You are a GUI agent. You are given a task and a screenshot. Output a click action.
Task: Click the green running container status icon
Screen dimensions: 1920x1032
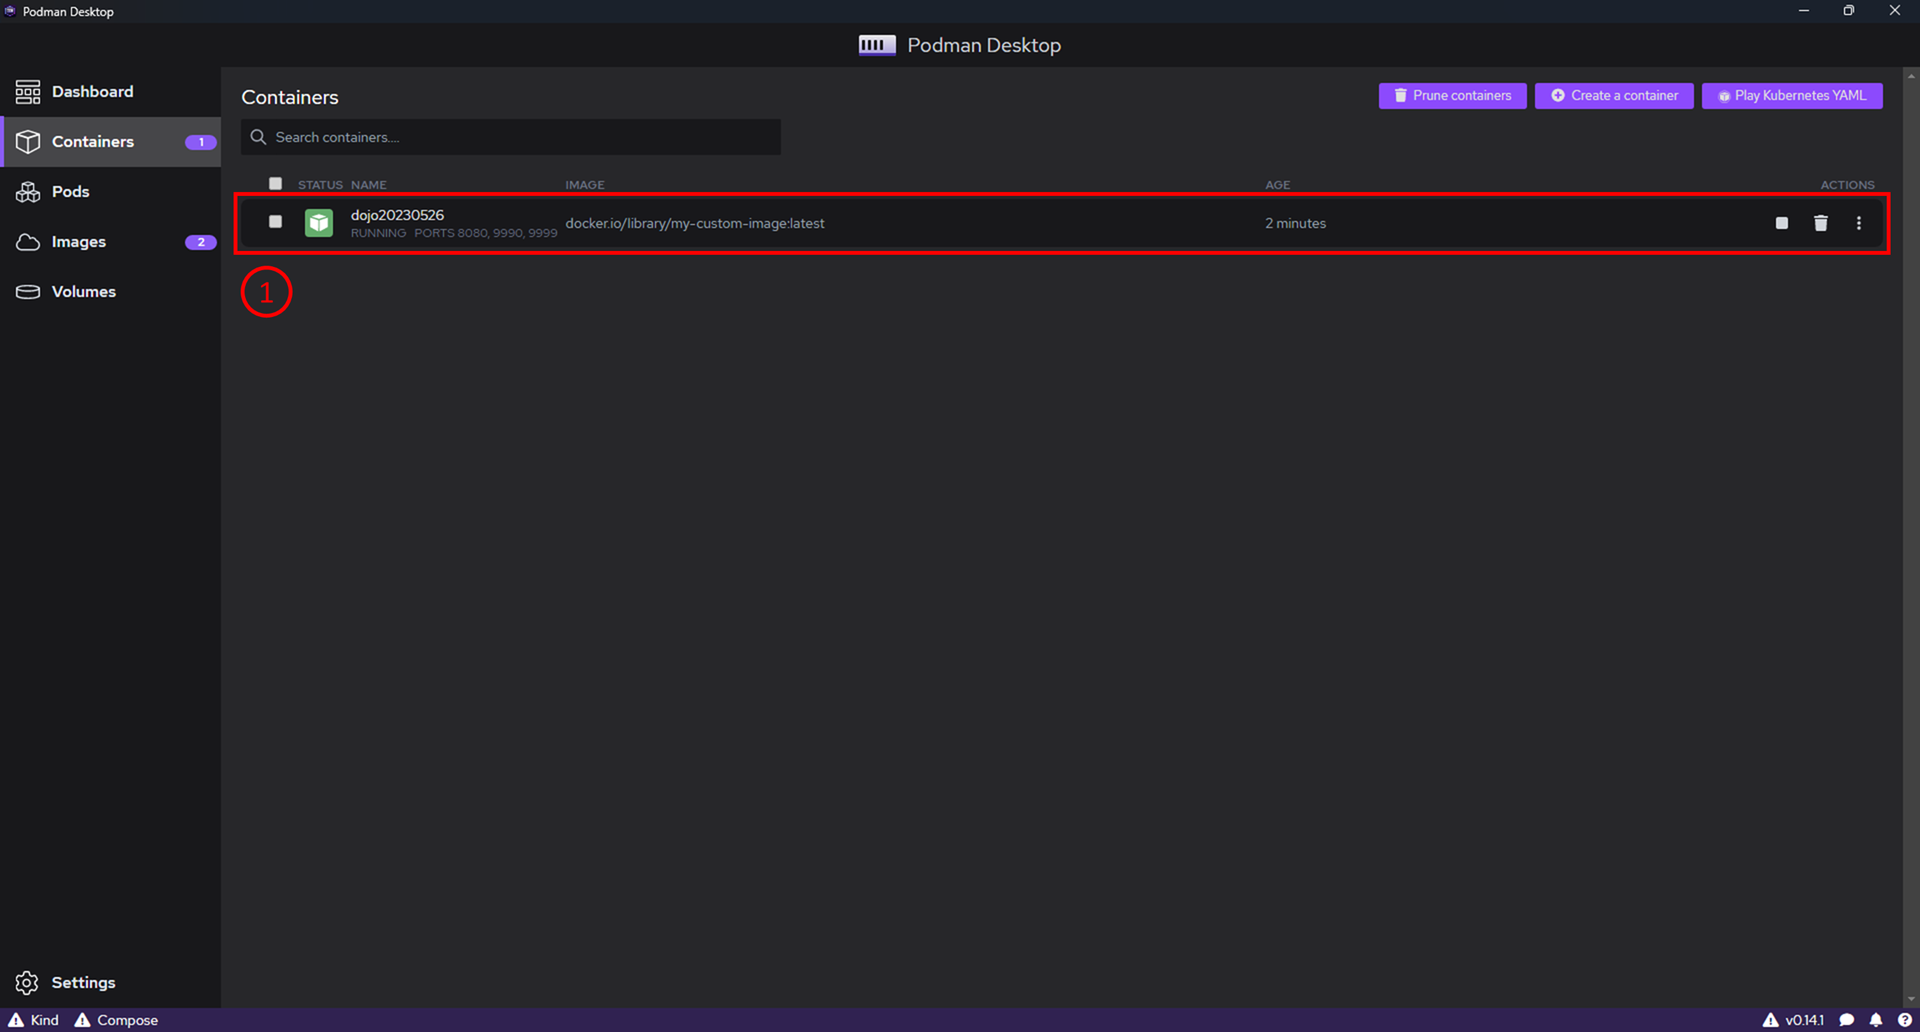click(x=319, y=223)
